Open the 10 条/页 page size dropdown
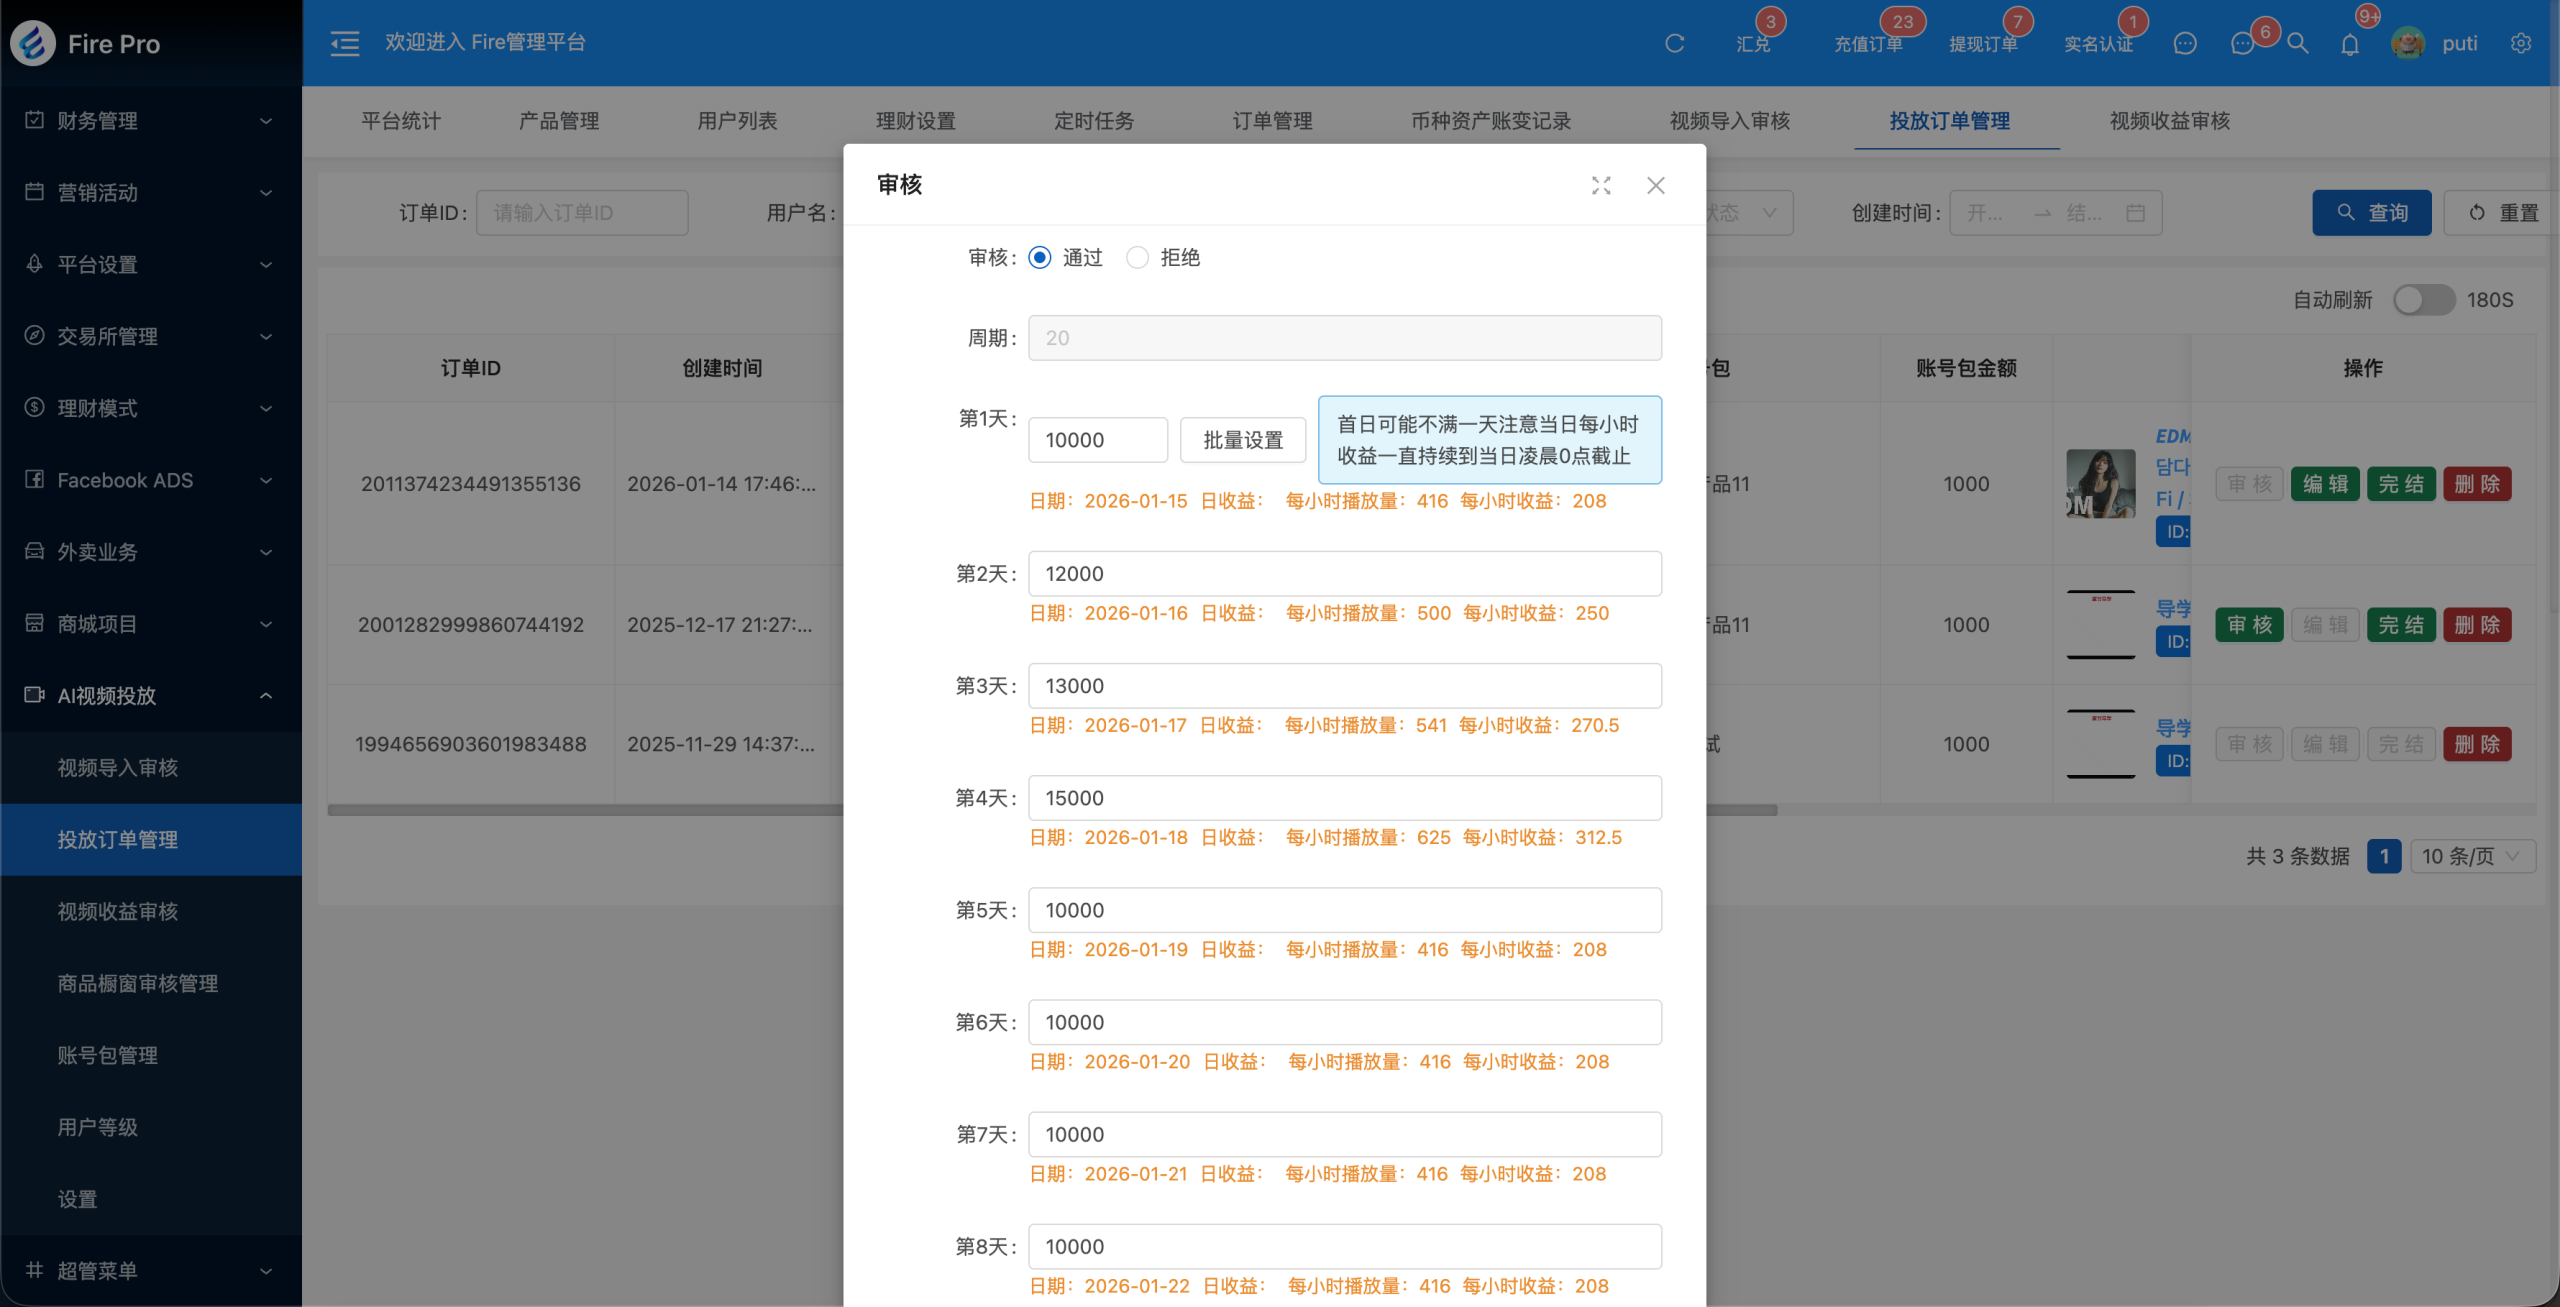Image resolution: width=2560 pixels, height=1307 pixels. click(x=2471, y=856)
